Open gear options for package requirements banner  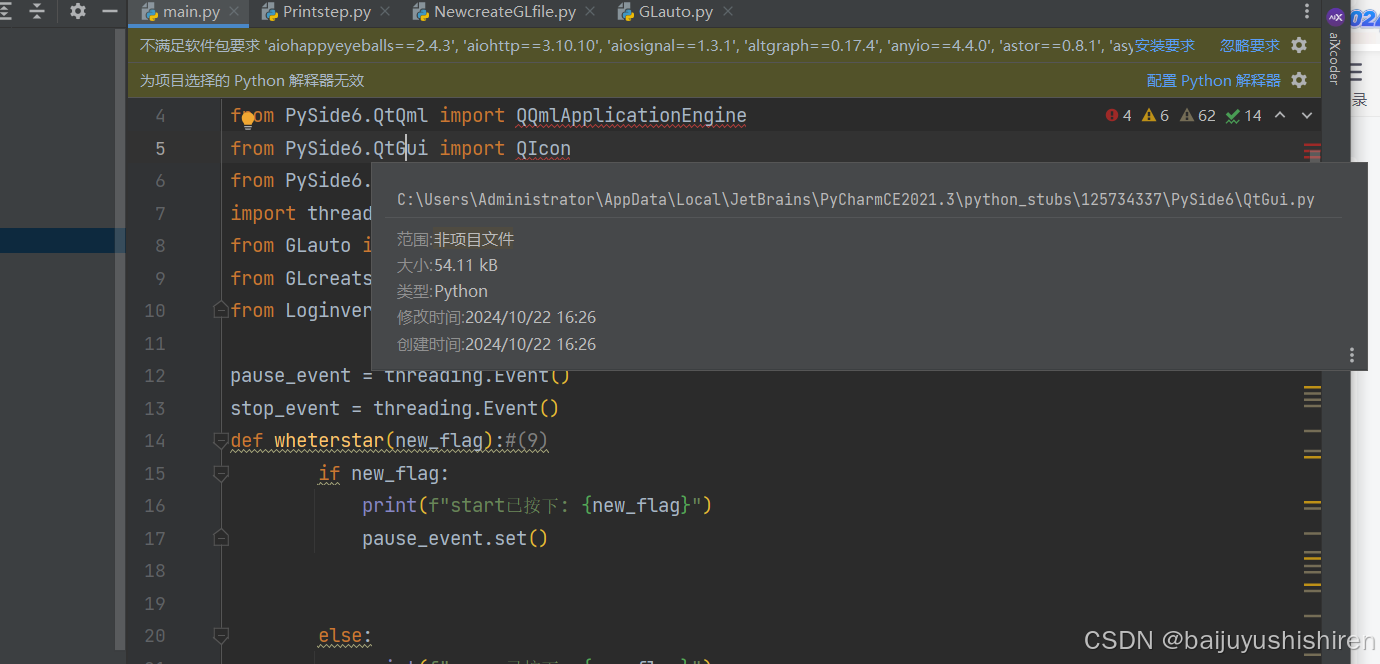click(1299, 45)
